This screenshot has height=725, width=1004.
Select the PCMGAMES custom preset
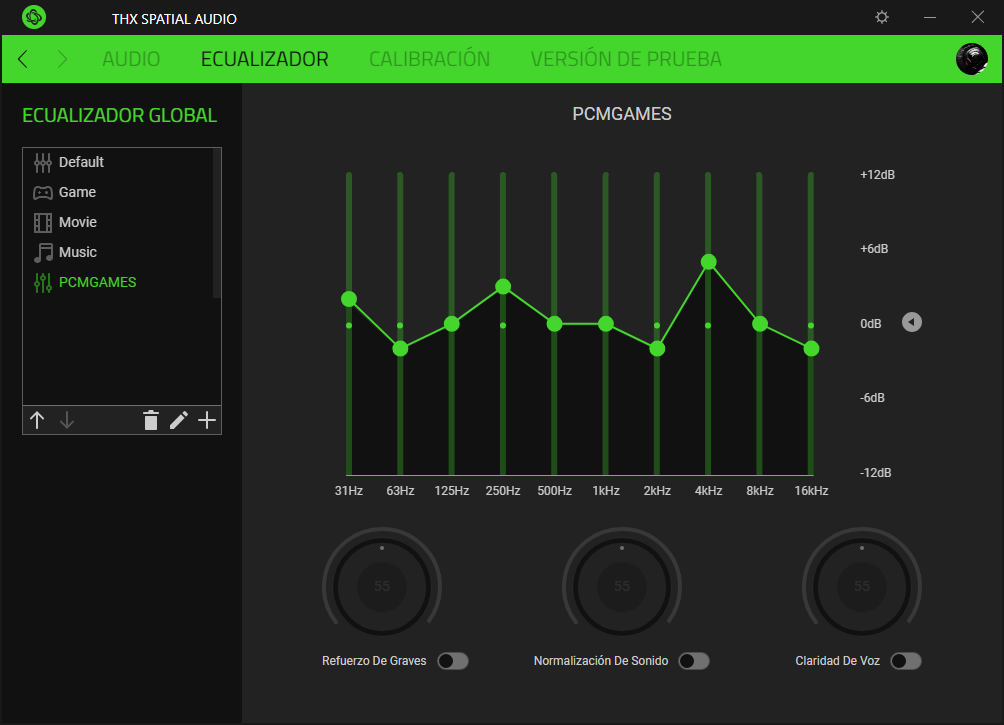click(118, 282)
